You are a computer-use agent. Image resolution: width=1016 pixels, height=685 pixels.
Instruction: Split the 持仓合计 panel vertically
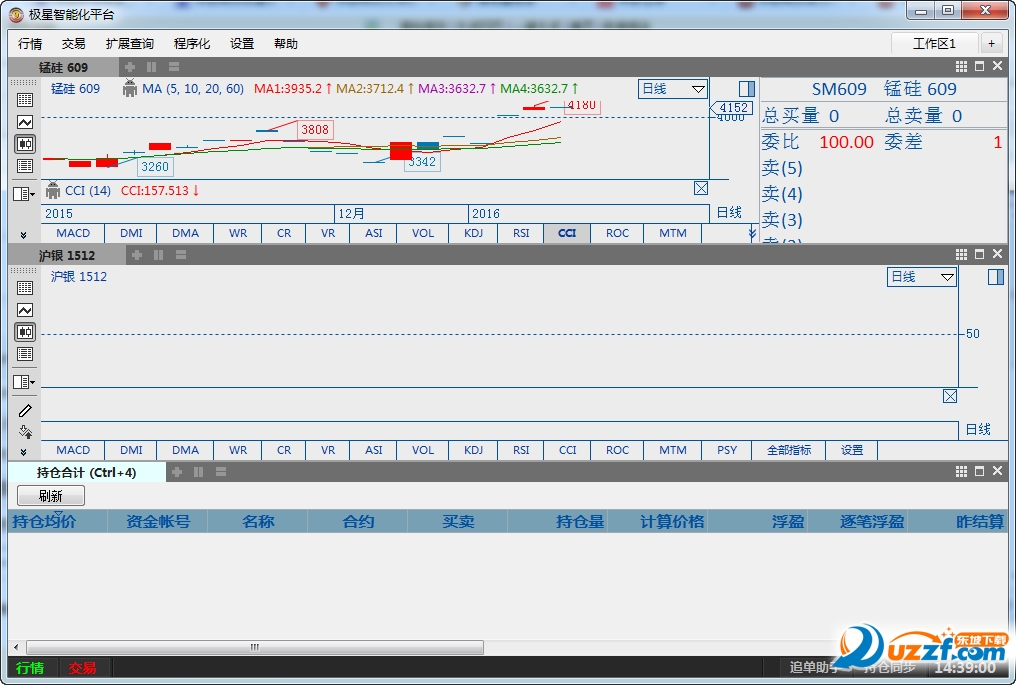coord(199,472)
